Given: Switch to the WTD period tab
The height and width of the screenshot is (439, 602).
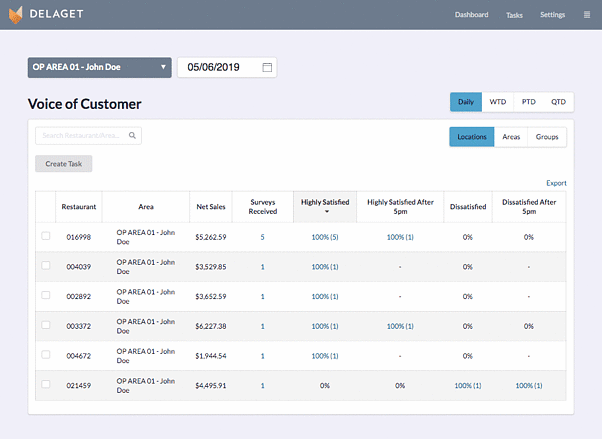Looking at the screenshot, I should click(497, 102).
